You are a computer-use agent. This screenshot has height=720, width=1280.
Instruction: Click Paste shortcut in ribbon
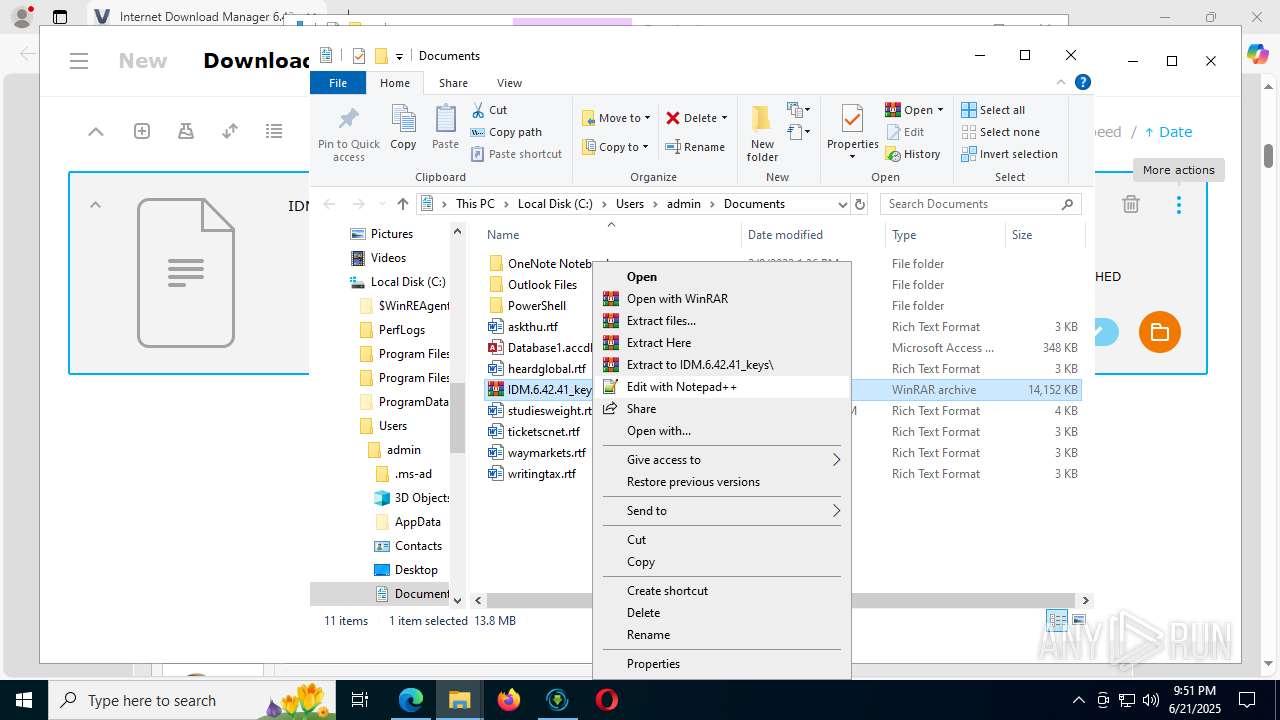(517, 154)
